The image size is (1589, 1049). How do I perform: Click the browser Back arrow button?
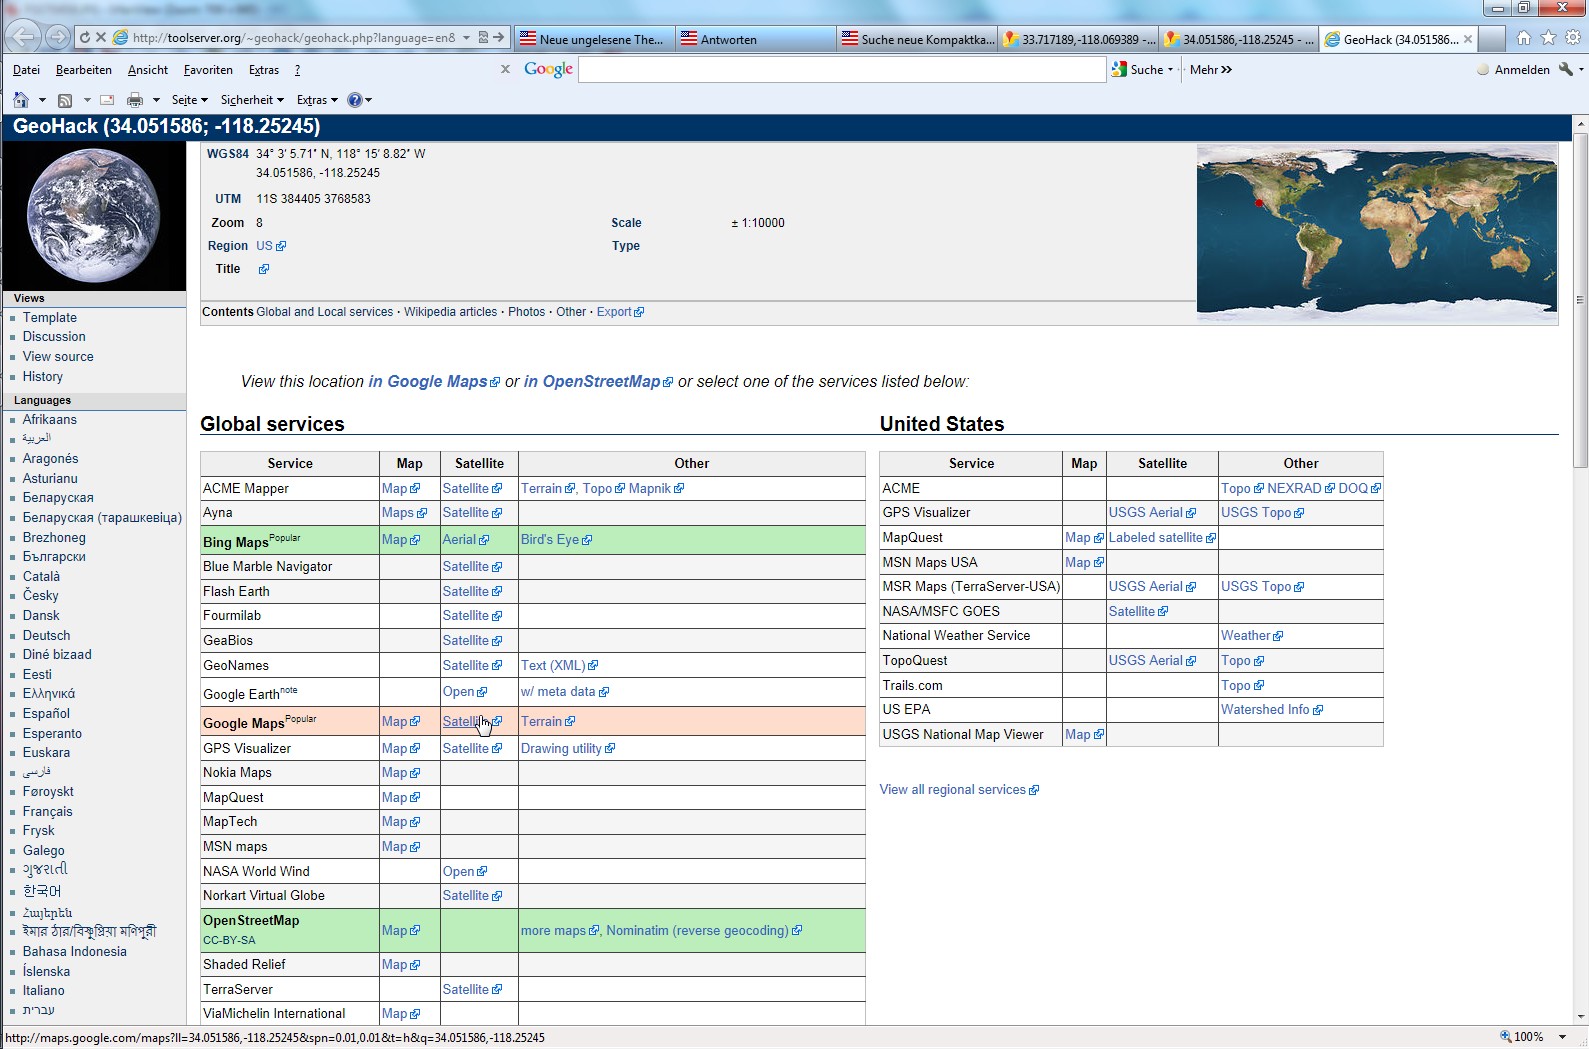pos(23,38)
